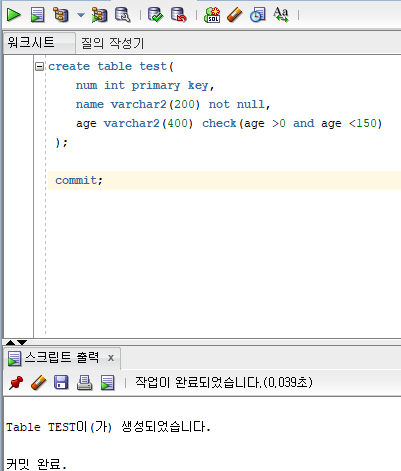This screenshot has width=401, height=471.
Task: Click the 'name varchar2(200) not null,' line
Action: (x=173, y=104)
